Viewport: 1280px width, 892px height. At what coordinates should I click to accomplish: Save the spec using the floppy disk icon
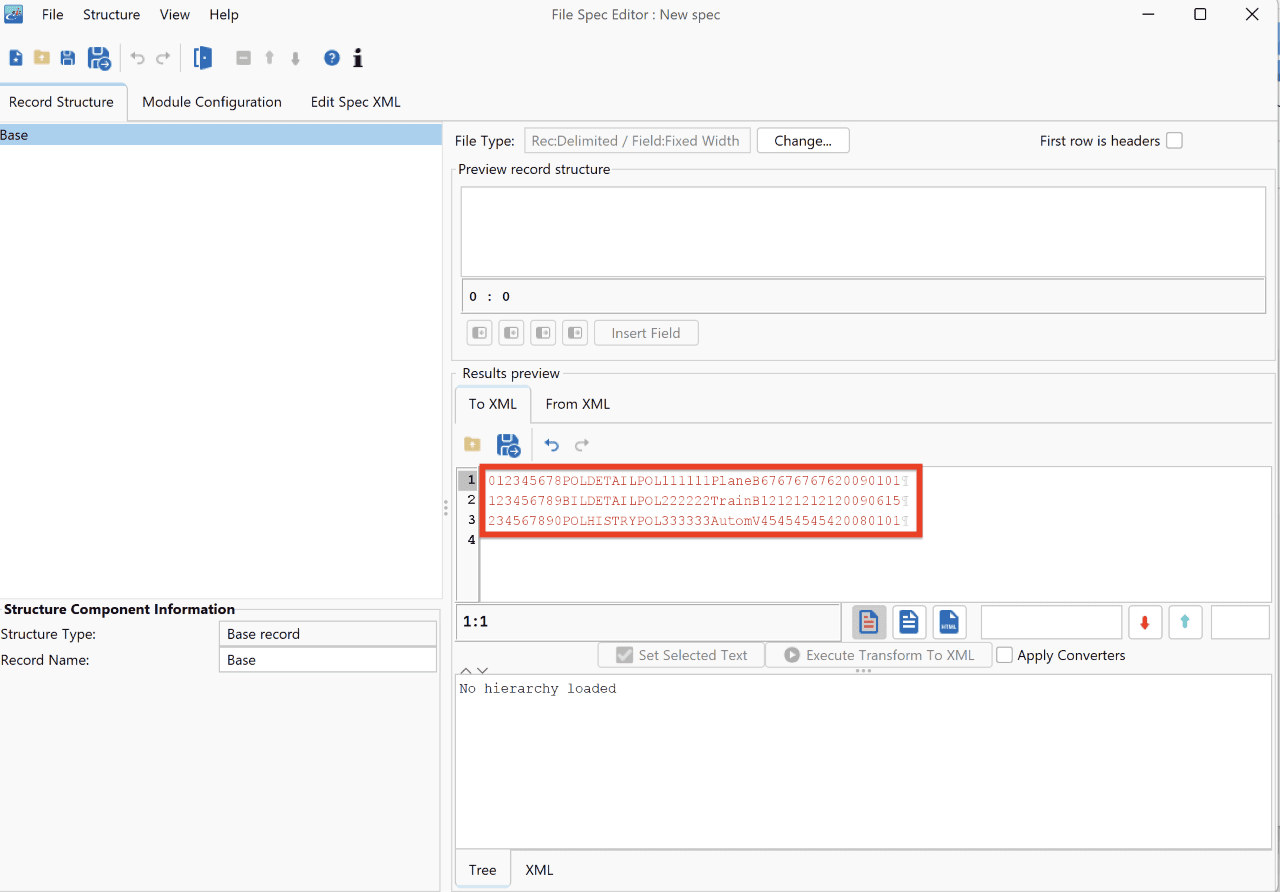[68, 58]
